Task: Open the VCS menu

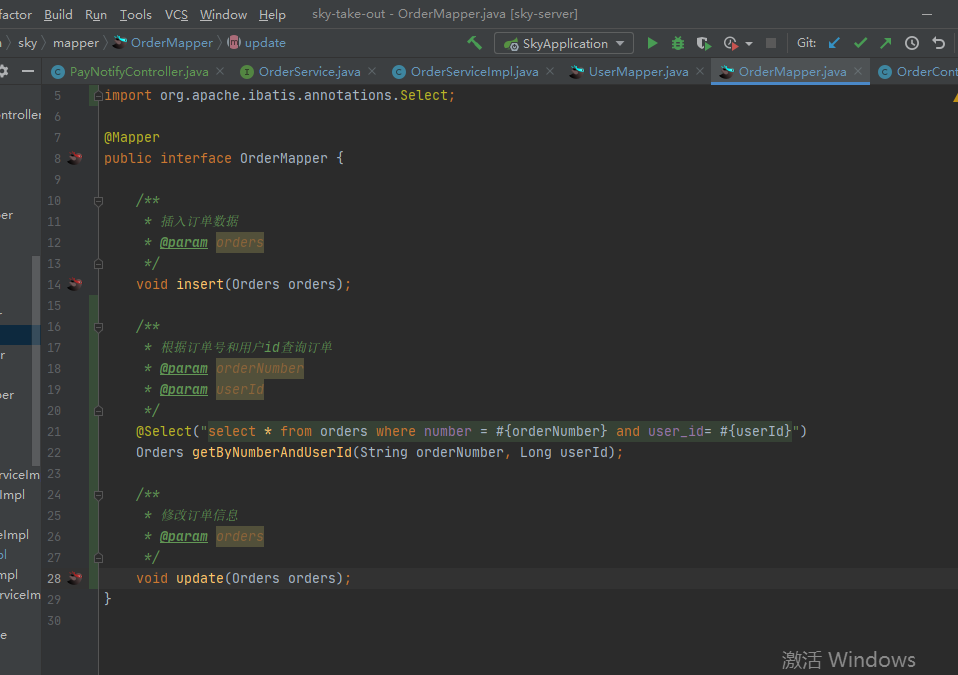Action: (177, 14)
